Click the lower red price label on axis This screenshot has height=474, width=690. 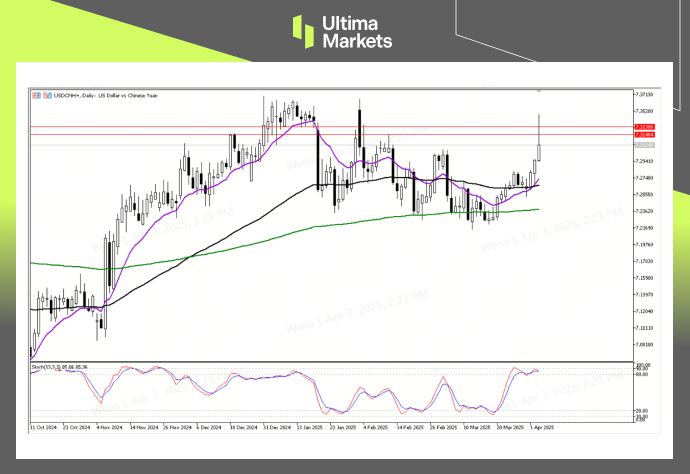click(x=644, y=135)
